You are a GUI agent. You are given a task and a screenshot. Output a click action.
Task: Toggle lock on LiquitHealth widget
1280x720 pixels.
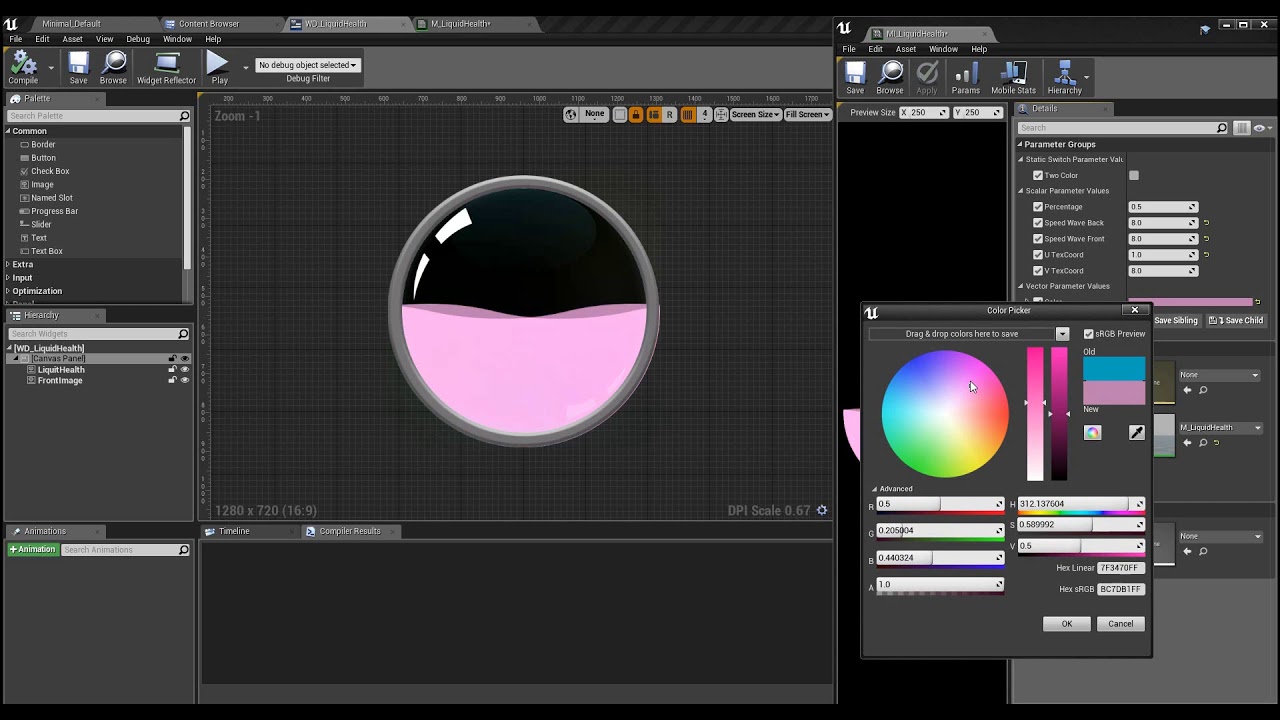coord(172,370)
